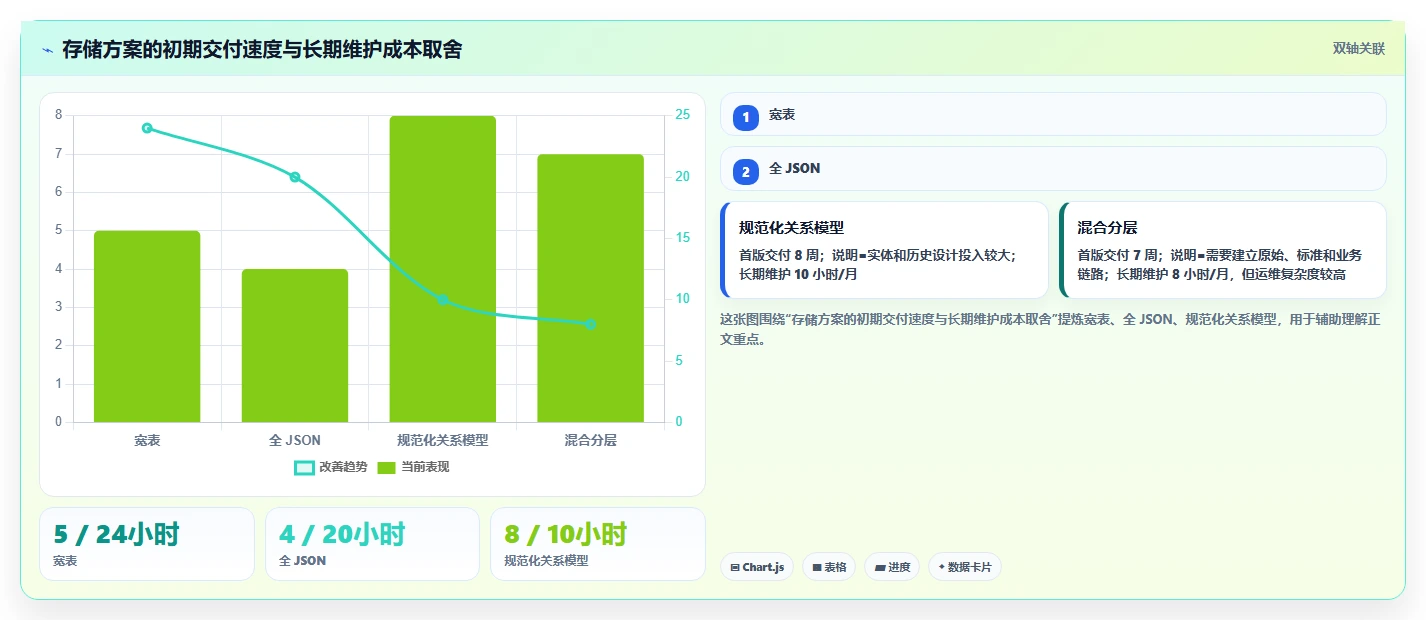This screenshot has width=1426, height=620.
Task: Click the 5 / 24小时 stat card
Action: click(147, 544)
